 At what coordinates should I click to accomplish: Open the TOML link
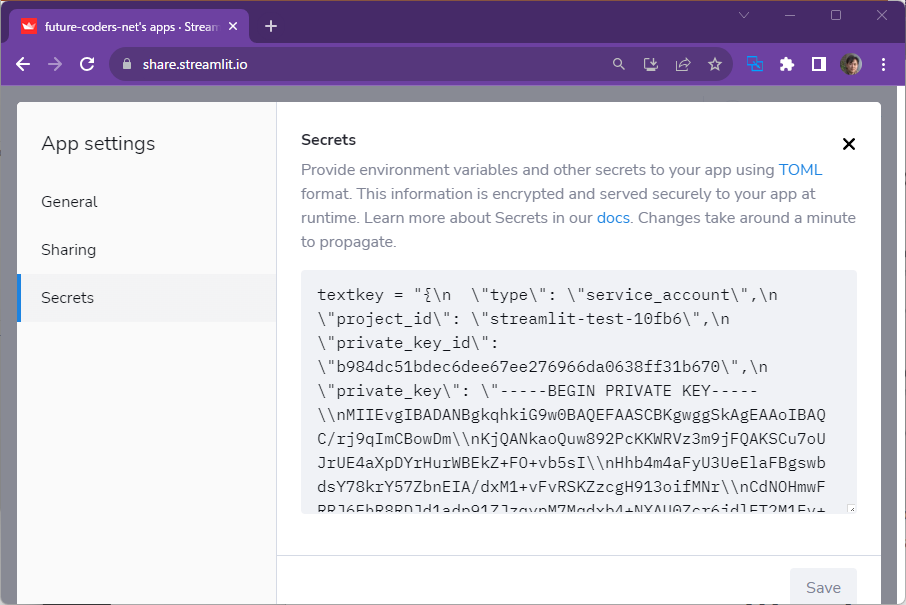(800, 170)
